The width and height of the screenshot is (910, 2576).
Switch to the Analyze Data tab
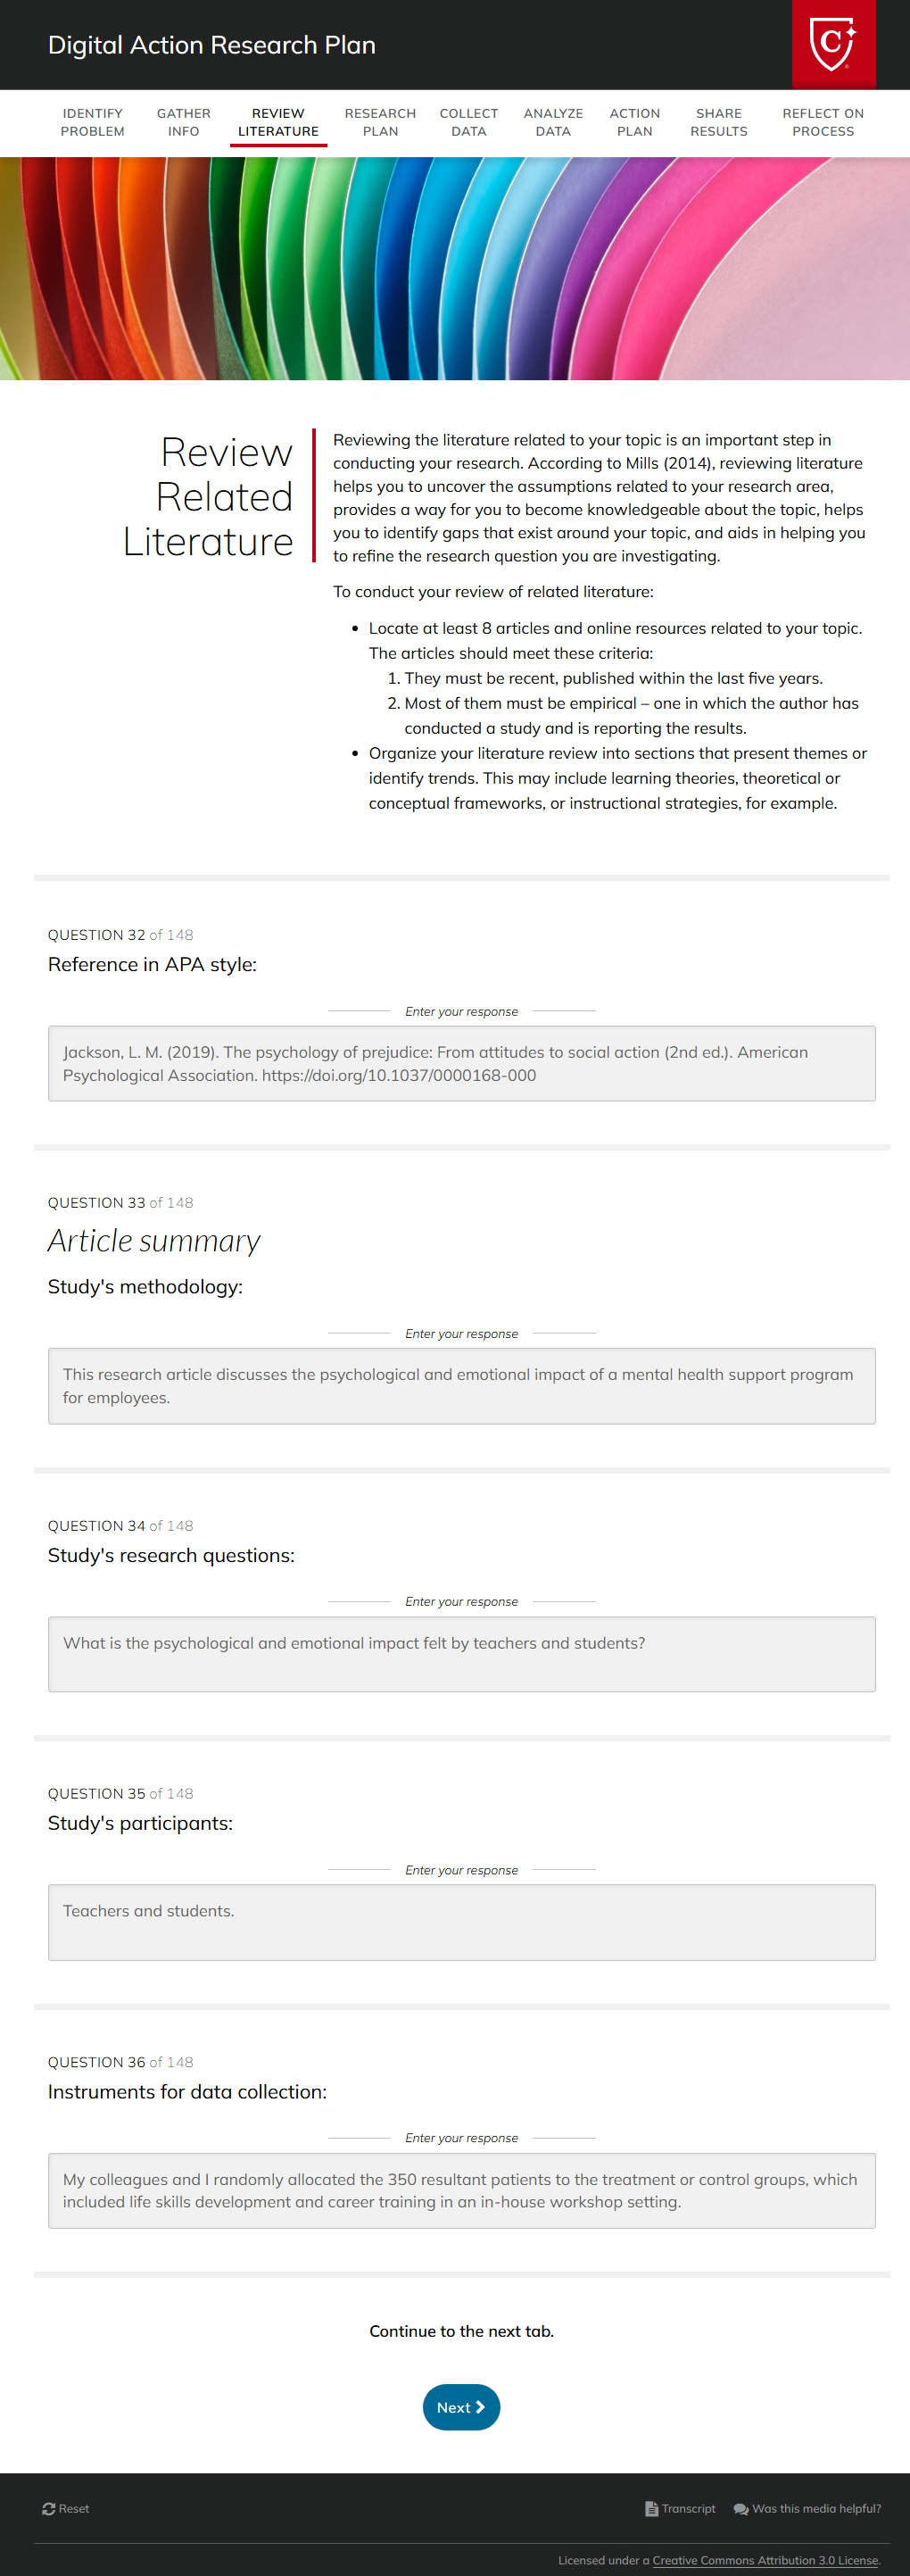(x=553, y=122)
